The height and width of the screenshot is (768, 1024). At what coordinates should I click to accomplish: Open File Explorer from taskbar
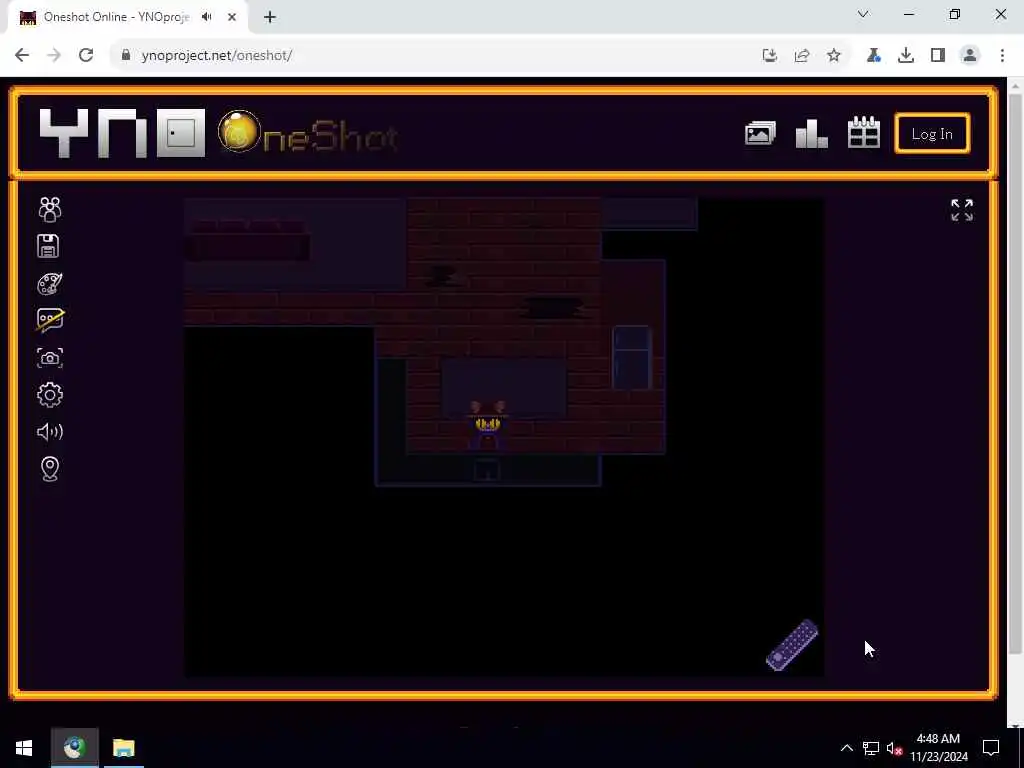click(123, 748)
